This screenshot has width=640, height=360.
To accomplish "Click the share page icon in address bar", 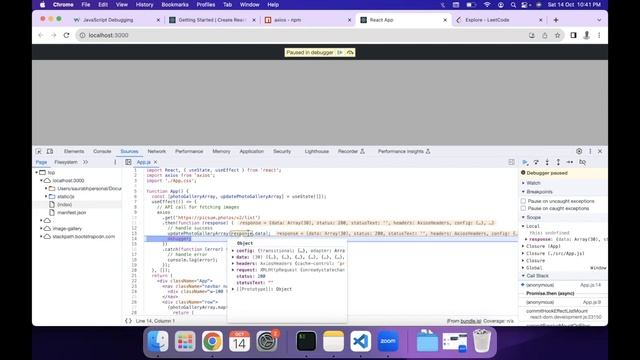I will [544, 36].
